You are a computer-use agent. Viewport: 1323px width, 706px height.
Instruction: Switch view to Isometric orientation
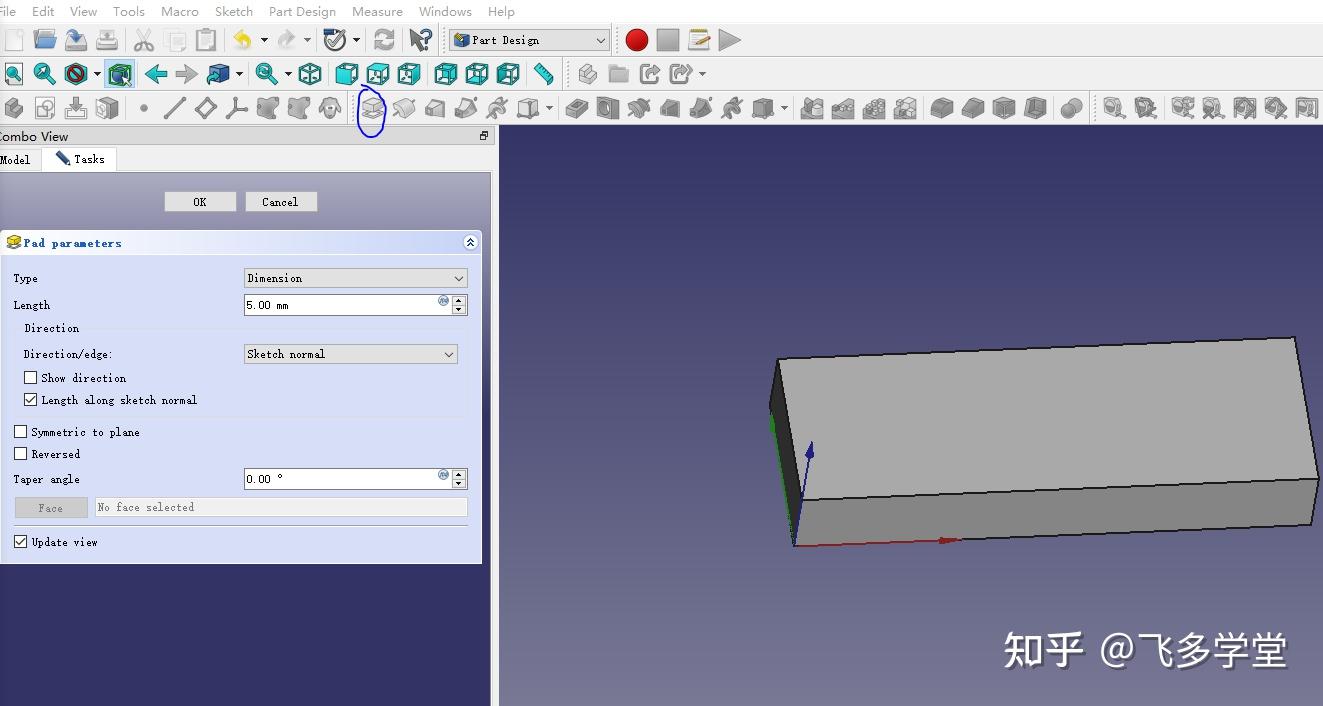click(309, 73)
